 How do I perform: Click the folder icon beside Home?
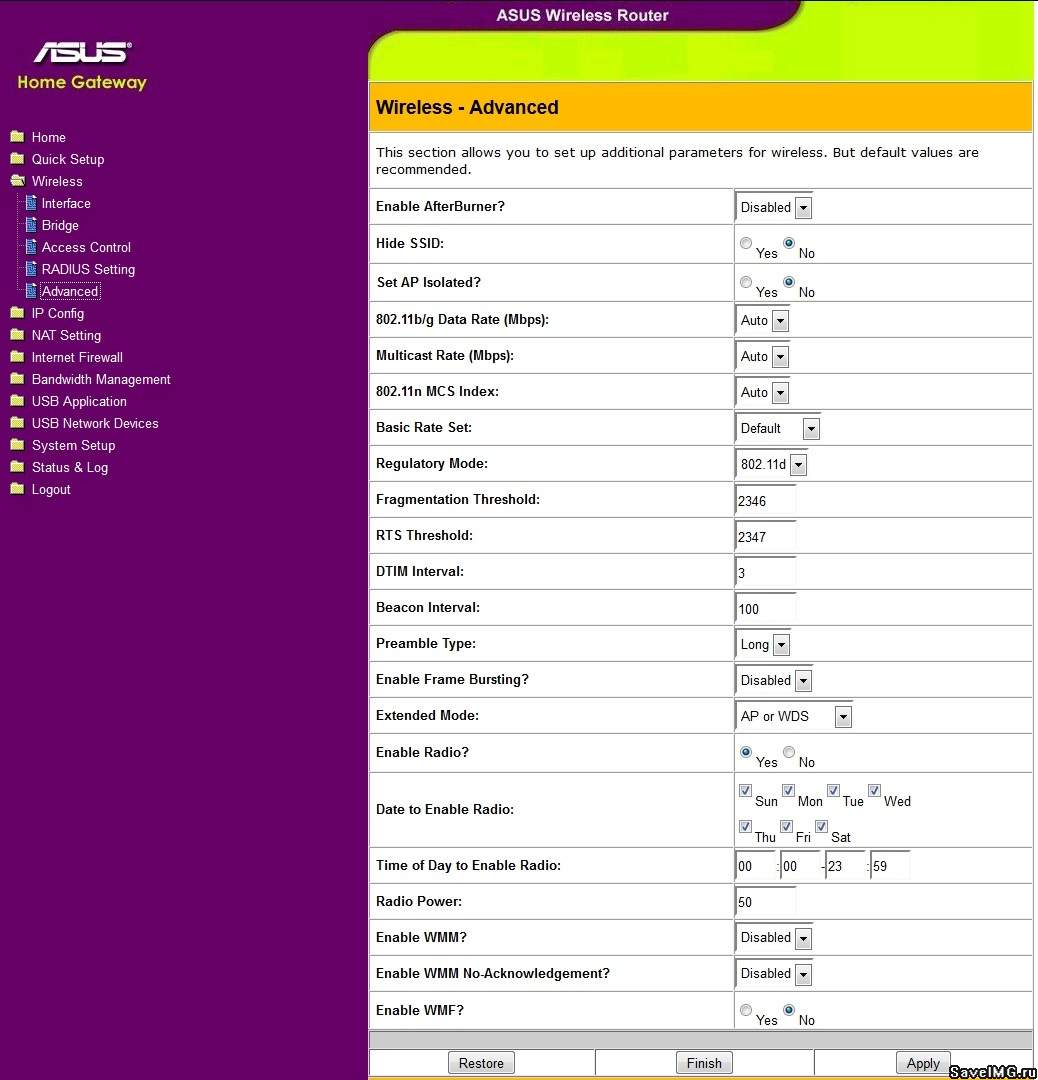pos(17,137)
